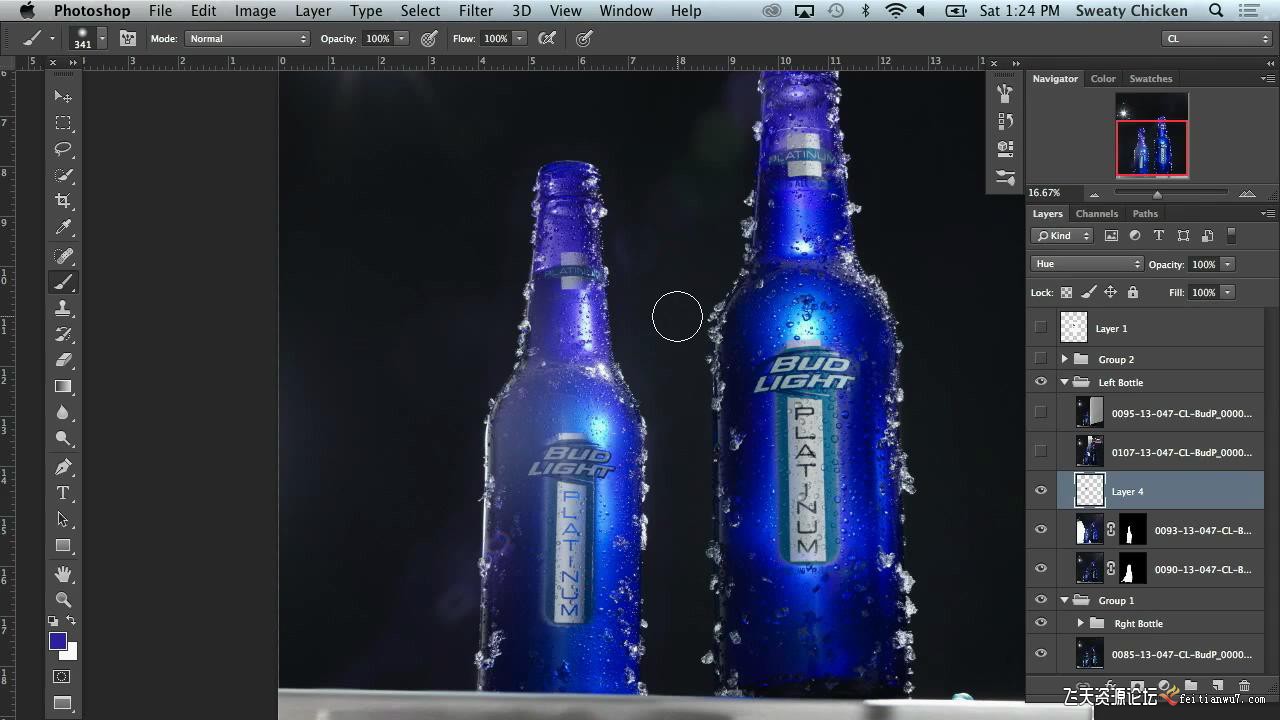This screenshot has height=720, width=1280.
Task: Open the brush Opacity slider dropdown
Action: tap(402, 38)
